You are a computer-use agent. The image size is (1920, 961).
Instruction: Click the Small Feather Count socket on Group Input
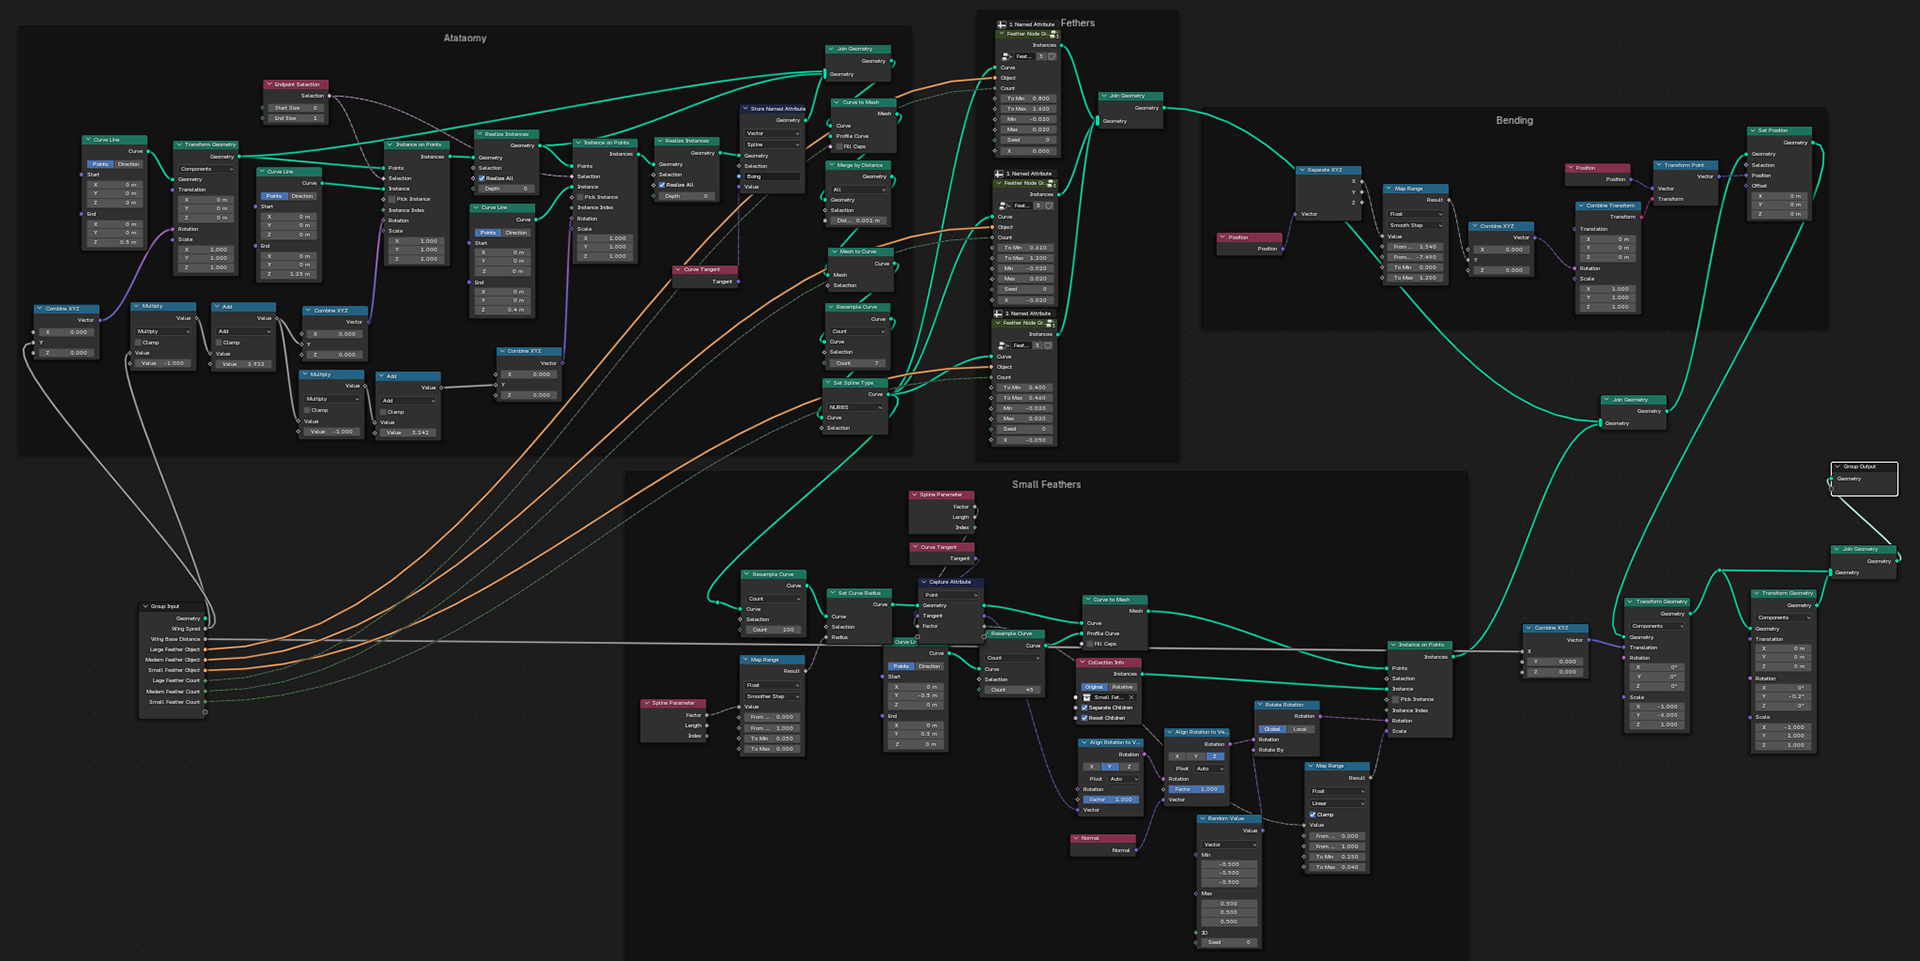(x=205, y=702)
